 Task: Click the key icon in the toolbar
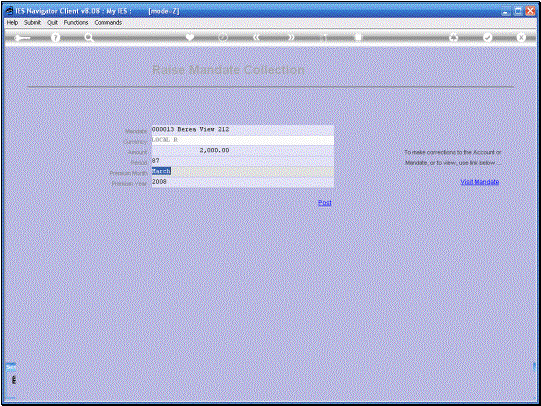pos(22,38)
